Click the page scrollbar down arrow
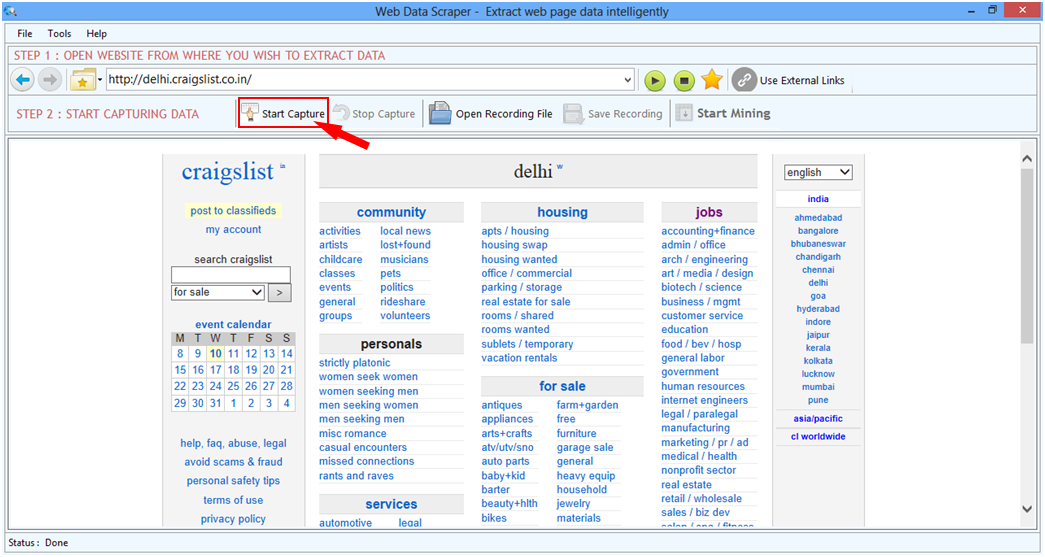1045x557 pixels. tap(1027, 509)
